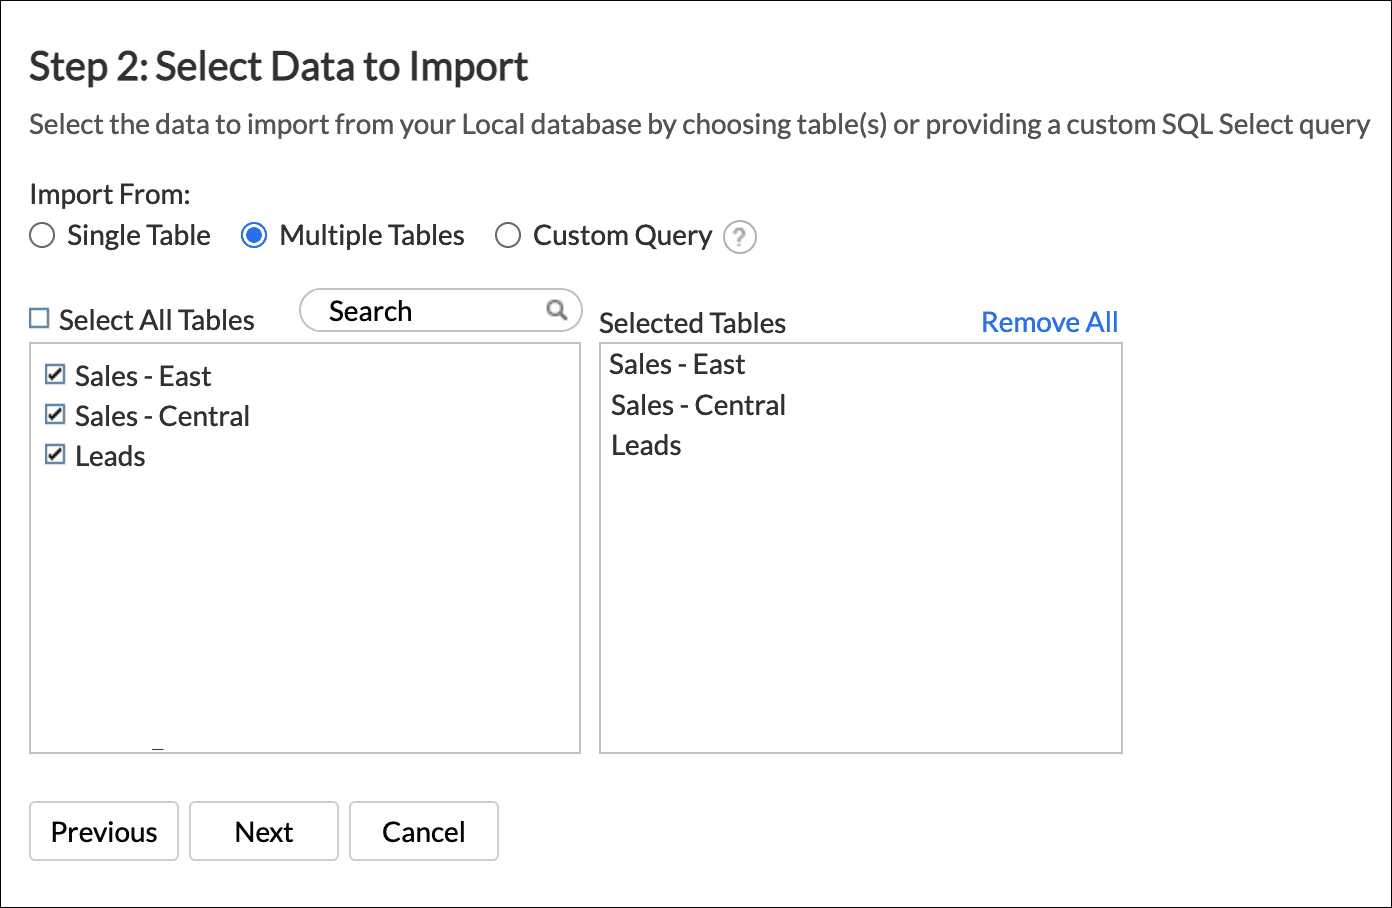The height and width of the screenshot is (908, 1392).
Task: Choose the Multiple Tables radio option
Action: [254, 235]
